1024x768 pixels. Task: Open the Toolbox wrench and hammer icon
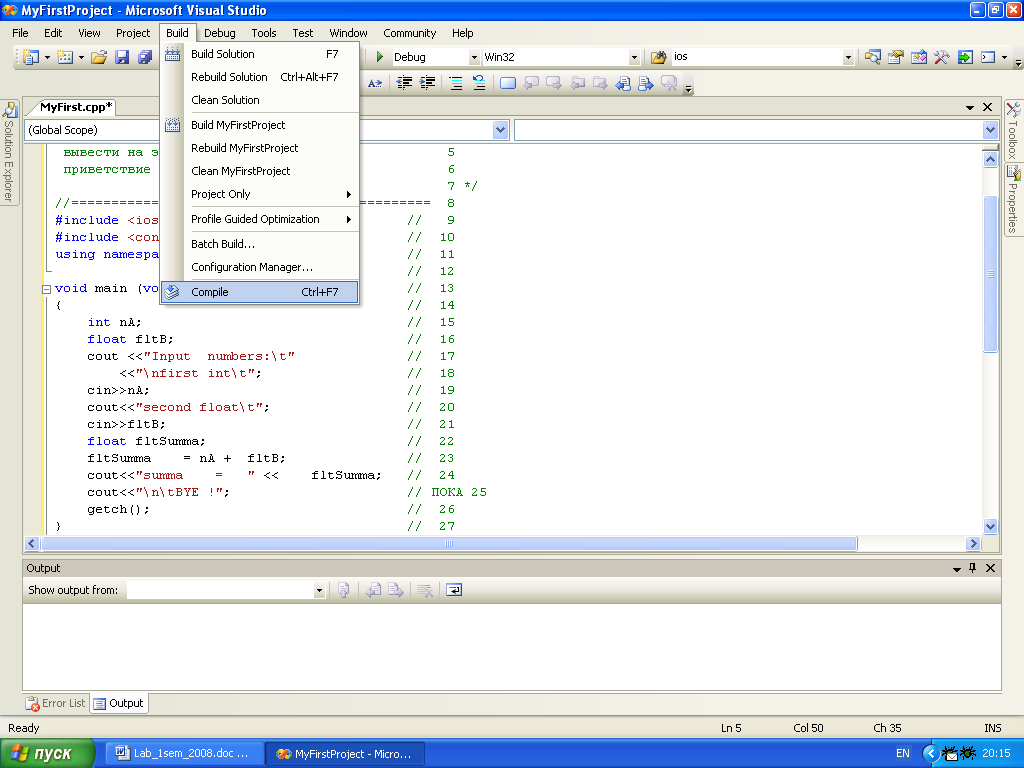pyautogui.click(x=942, y=57)
